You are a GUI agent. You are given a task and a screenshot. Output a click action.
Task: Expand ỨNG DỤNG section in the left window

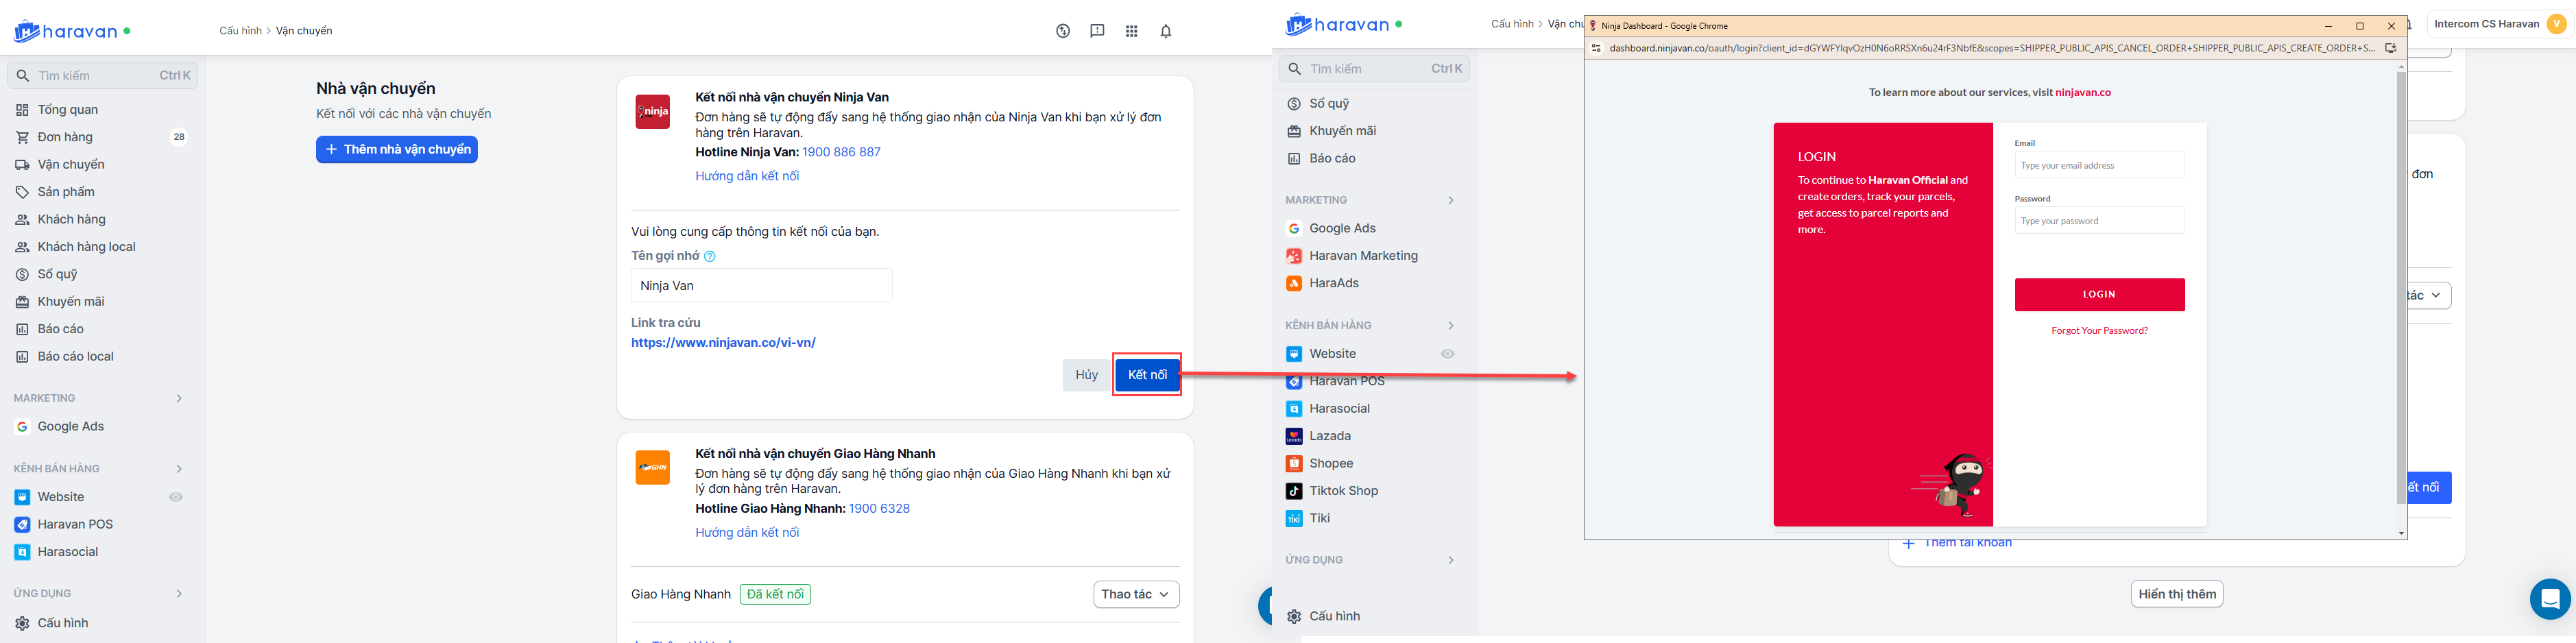click(x=180, y=594)
